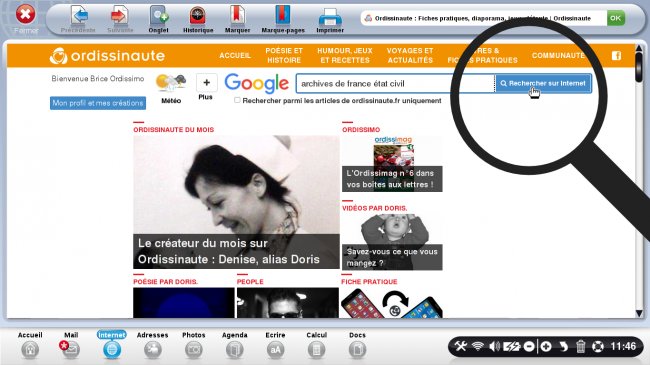Screen dimensions: 650x365
Task: Open the Facebook page icon
Action: click(616, 56)
